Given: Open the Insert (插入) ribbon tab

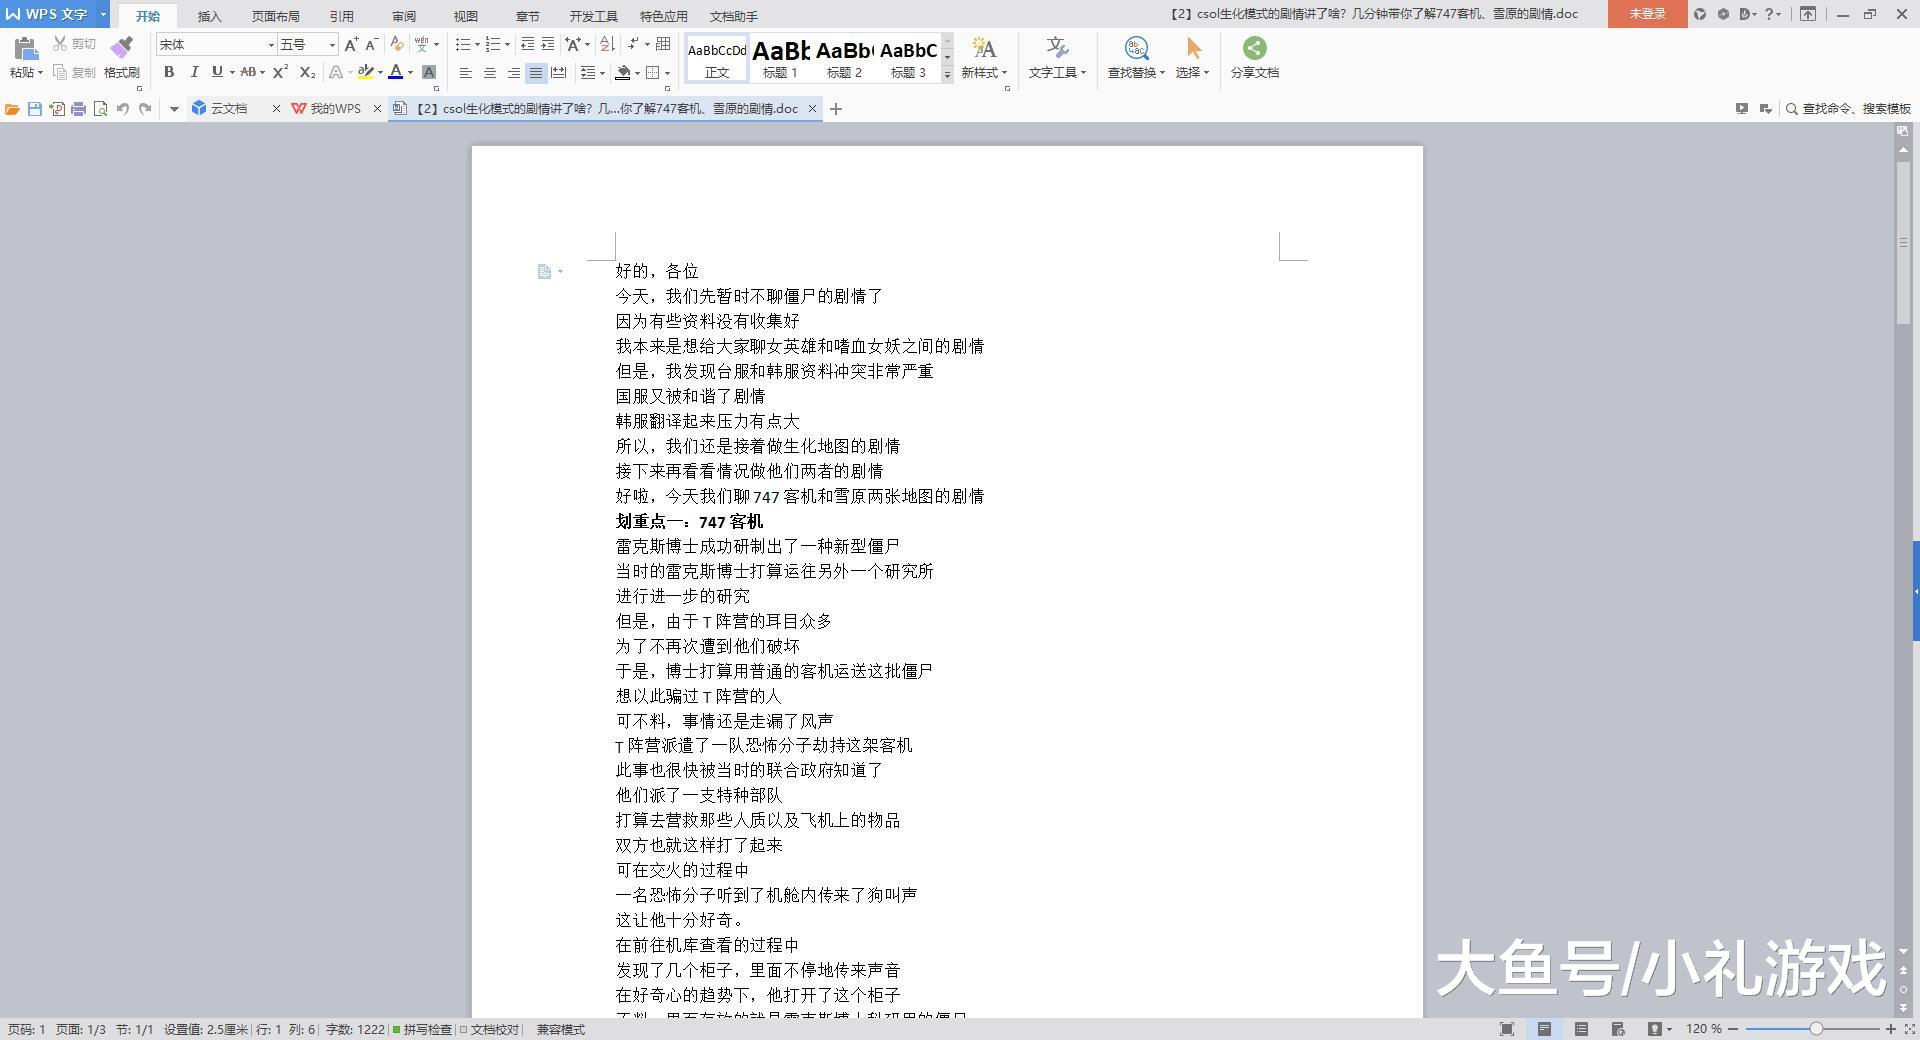Looking at the screenshot, I should [209, 16].
